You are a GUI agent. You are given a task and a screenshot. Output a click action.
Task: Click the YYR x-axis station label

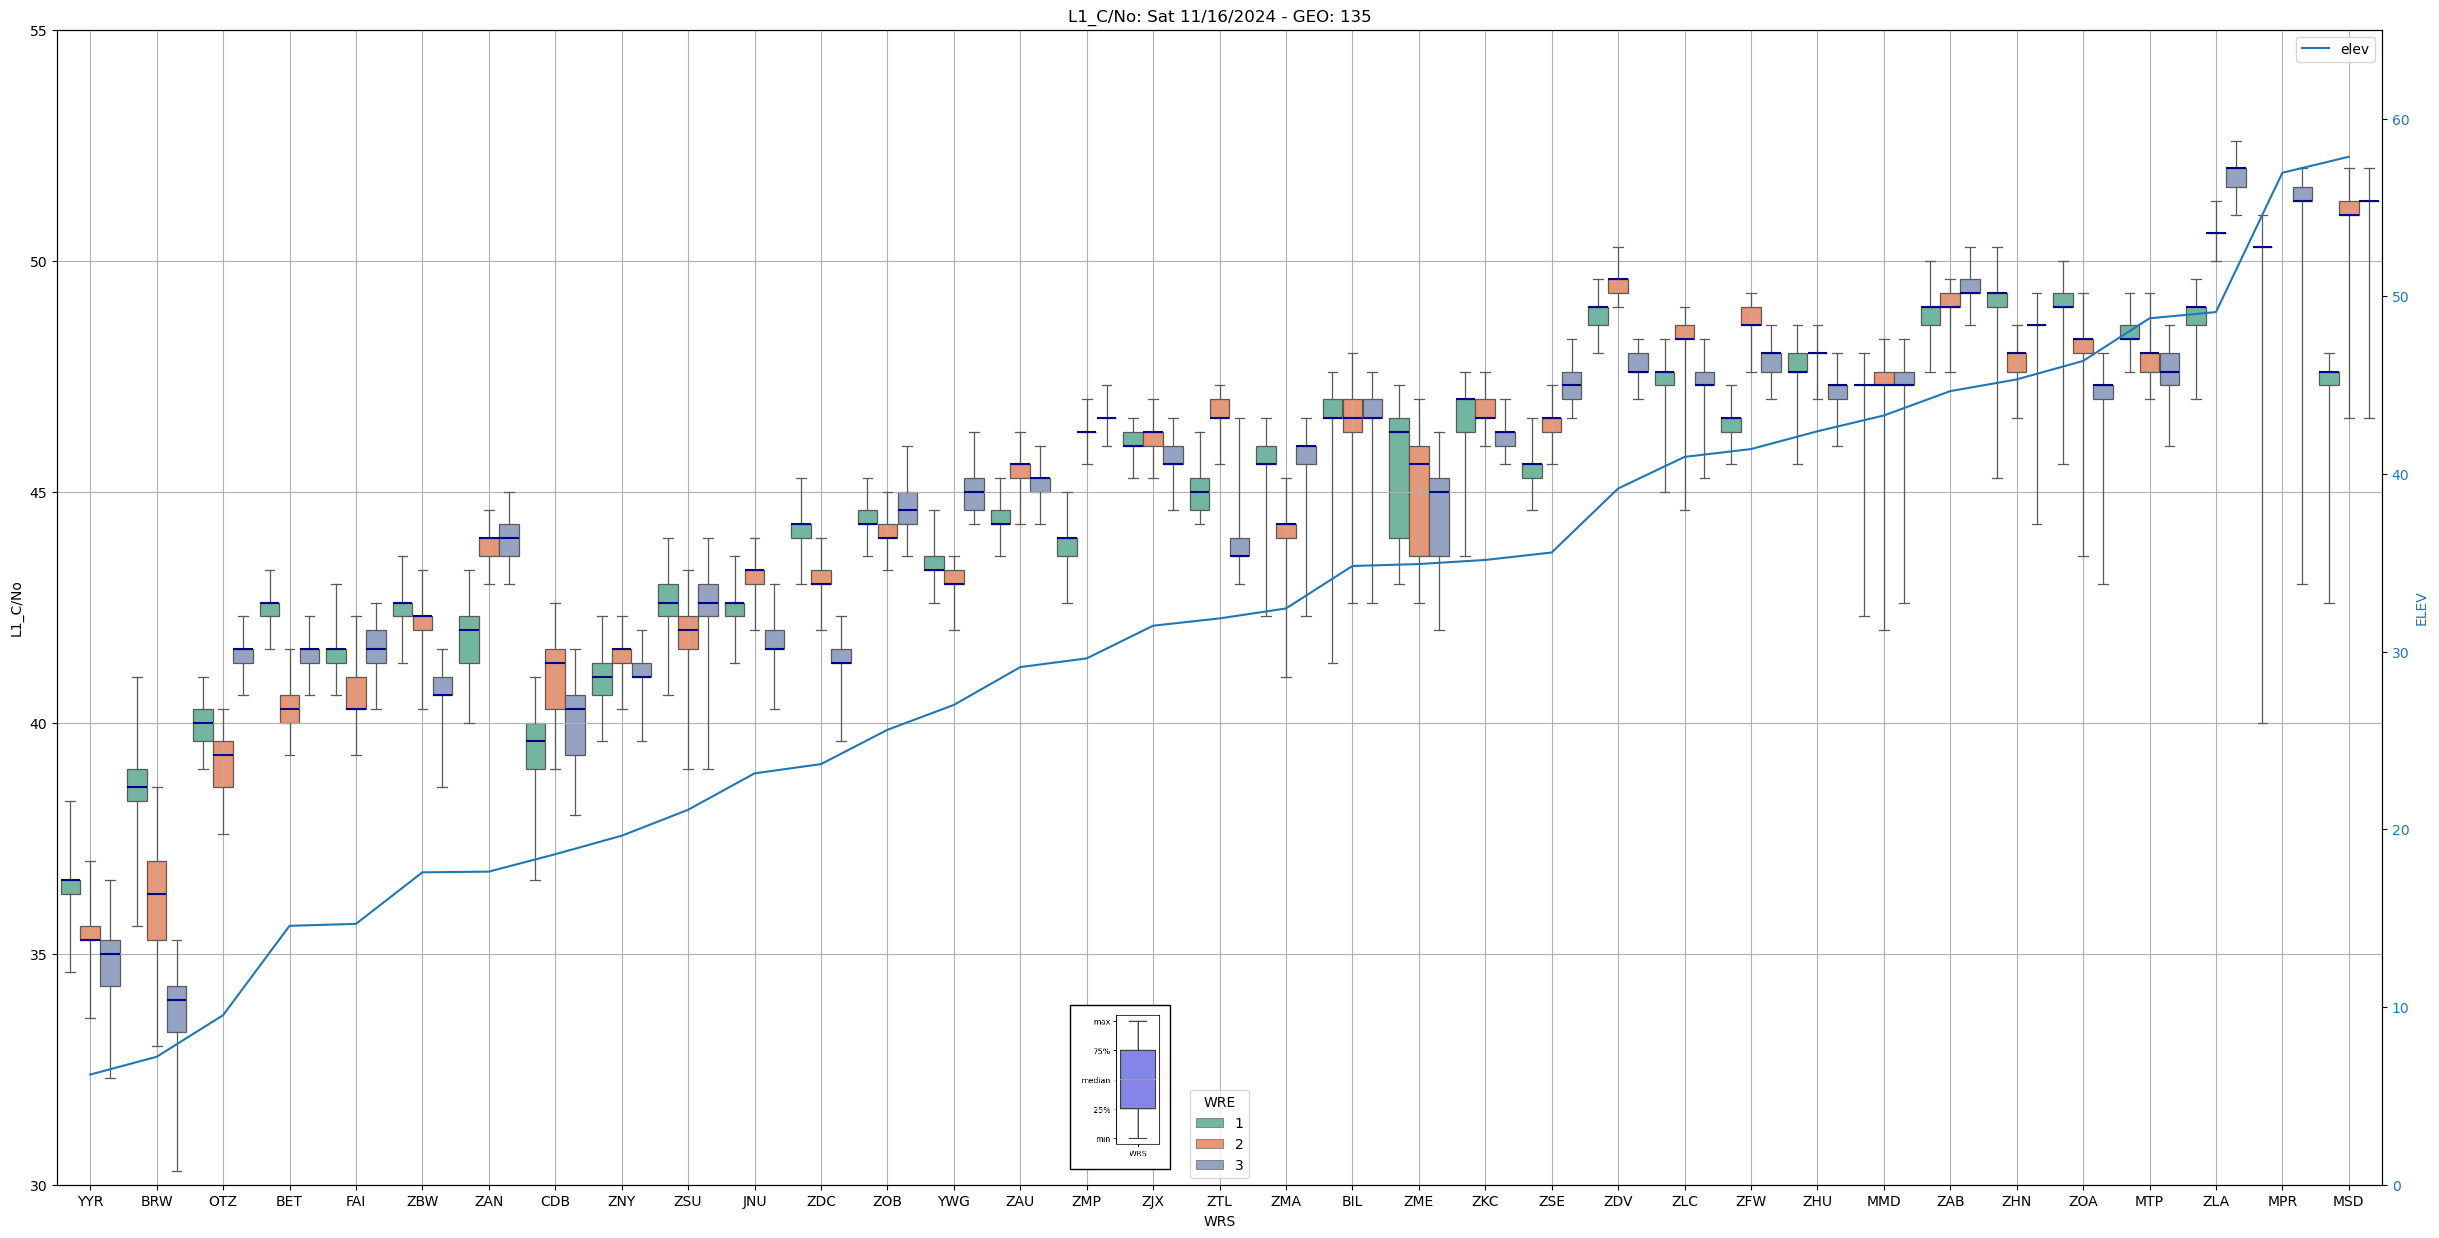[x=90, y=1201]
